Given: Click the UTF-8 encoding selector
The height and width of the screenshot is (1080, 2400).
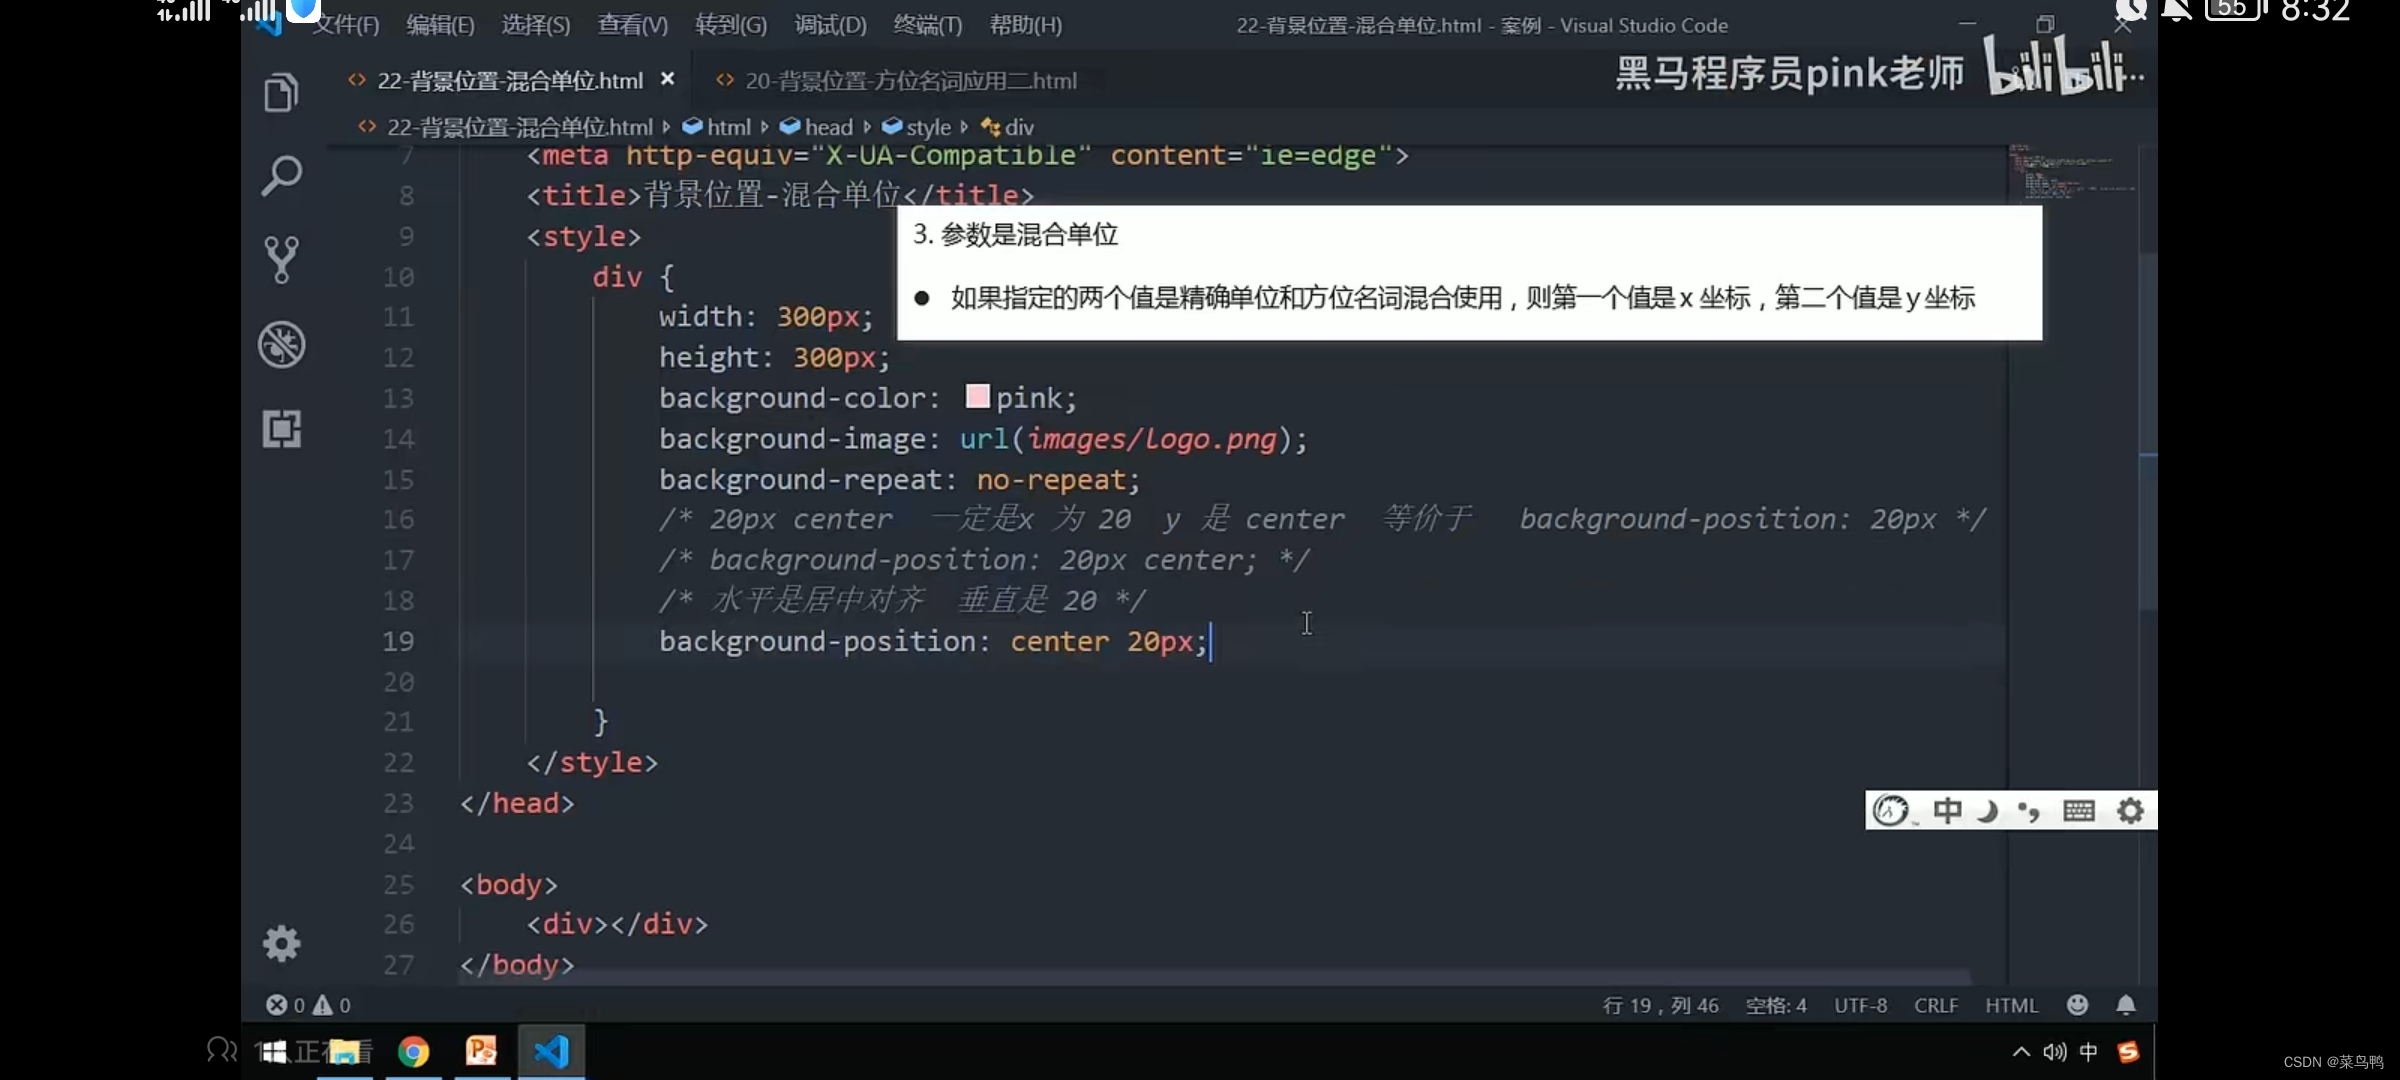Looking at the screenshot, I should [1860, 1005].
